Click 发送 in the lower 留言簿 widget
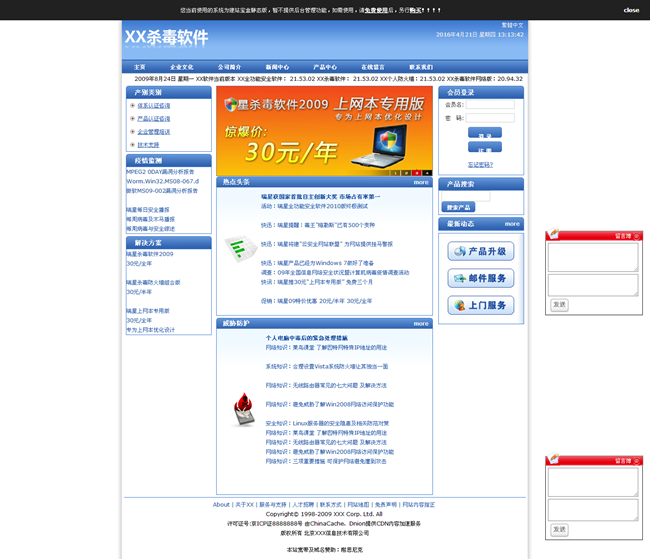650x559 pixels. [x=559, y=529]
